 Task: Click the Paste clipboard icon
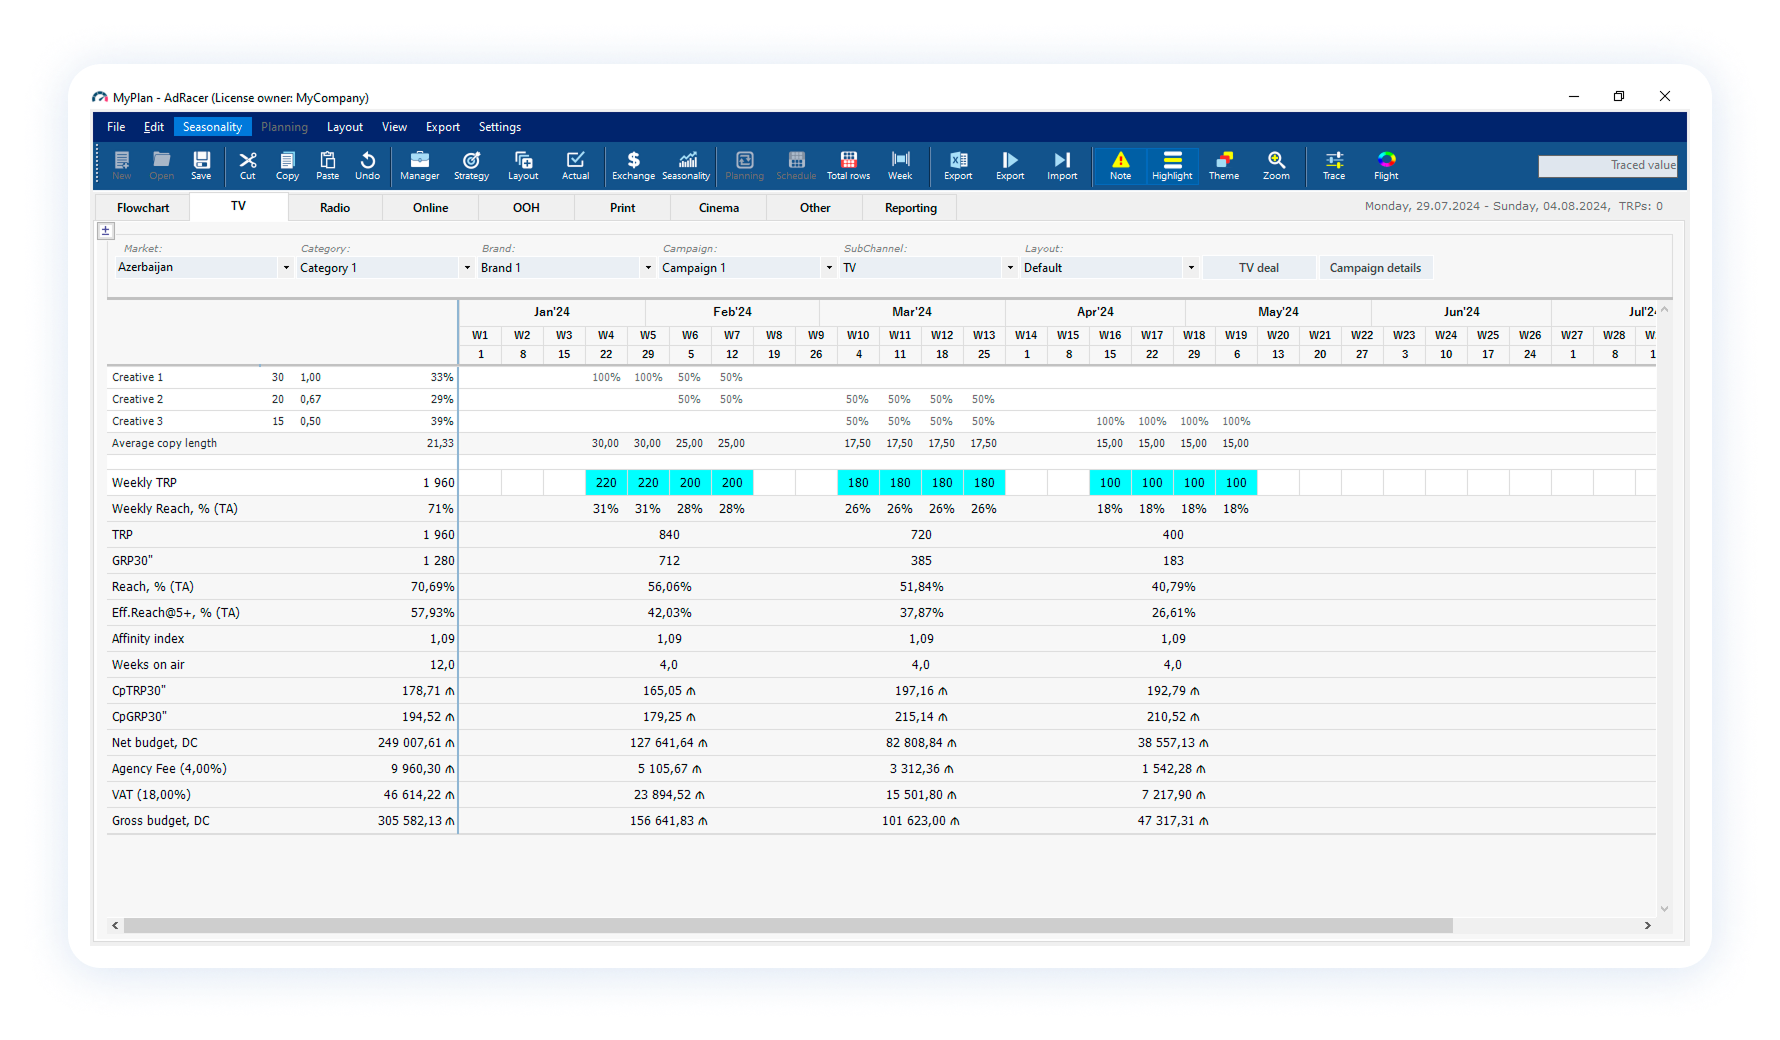(x=327, y=165)
